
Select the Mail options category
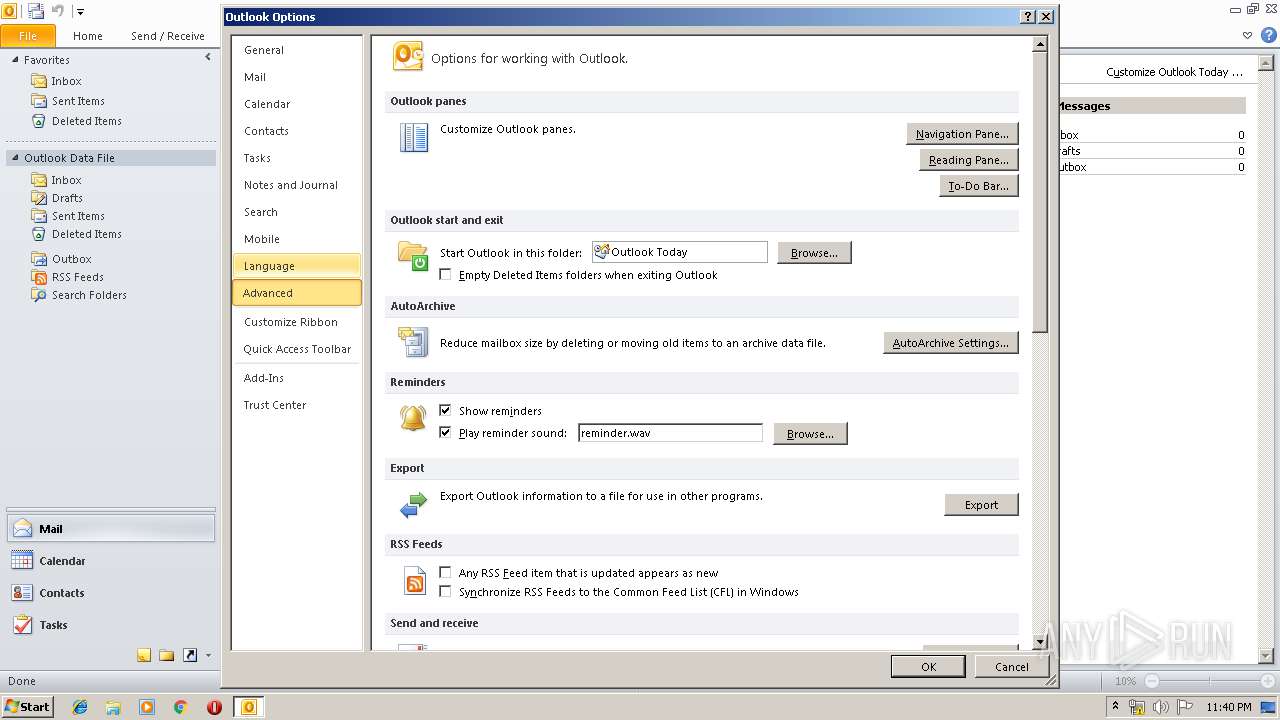(x=297, y=77)
